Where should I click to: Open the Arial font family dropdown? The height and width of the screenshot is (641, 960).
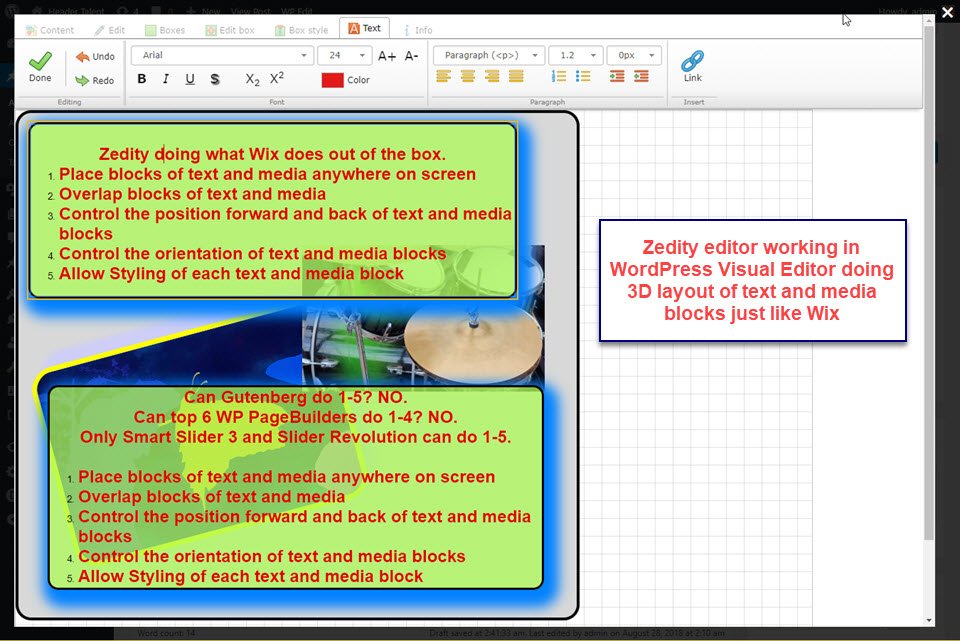click(x=223, y=55)
